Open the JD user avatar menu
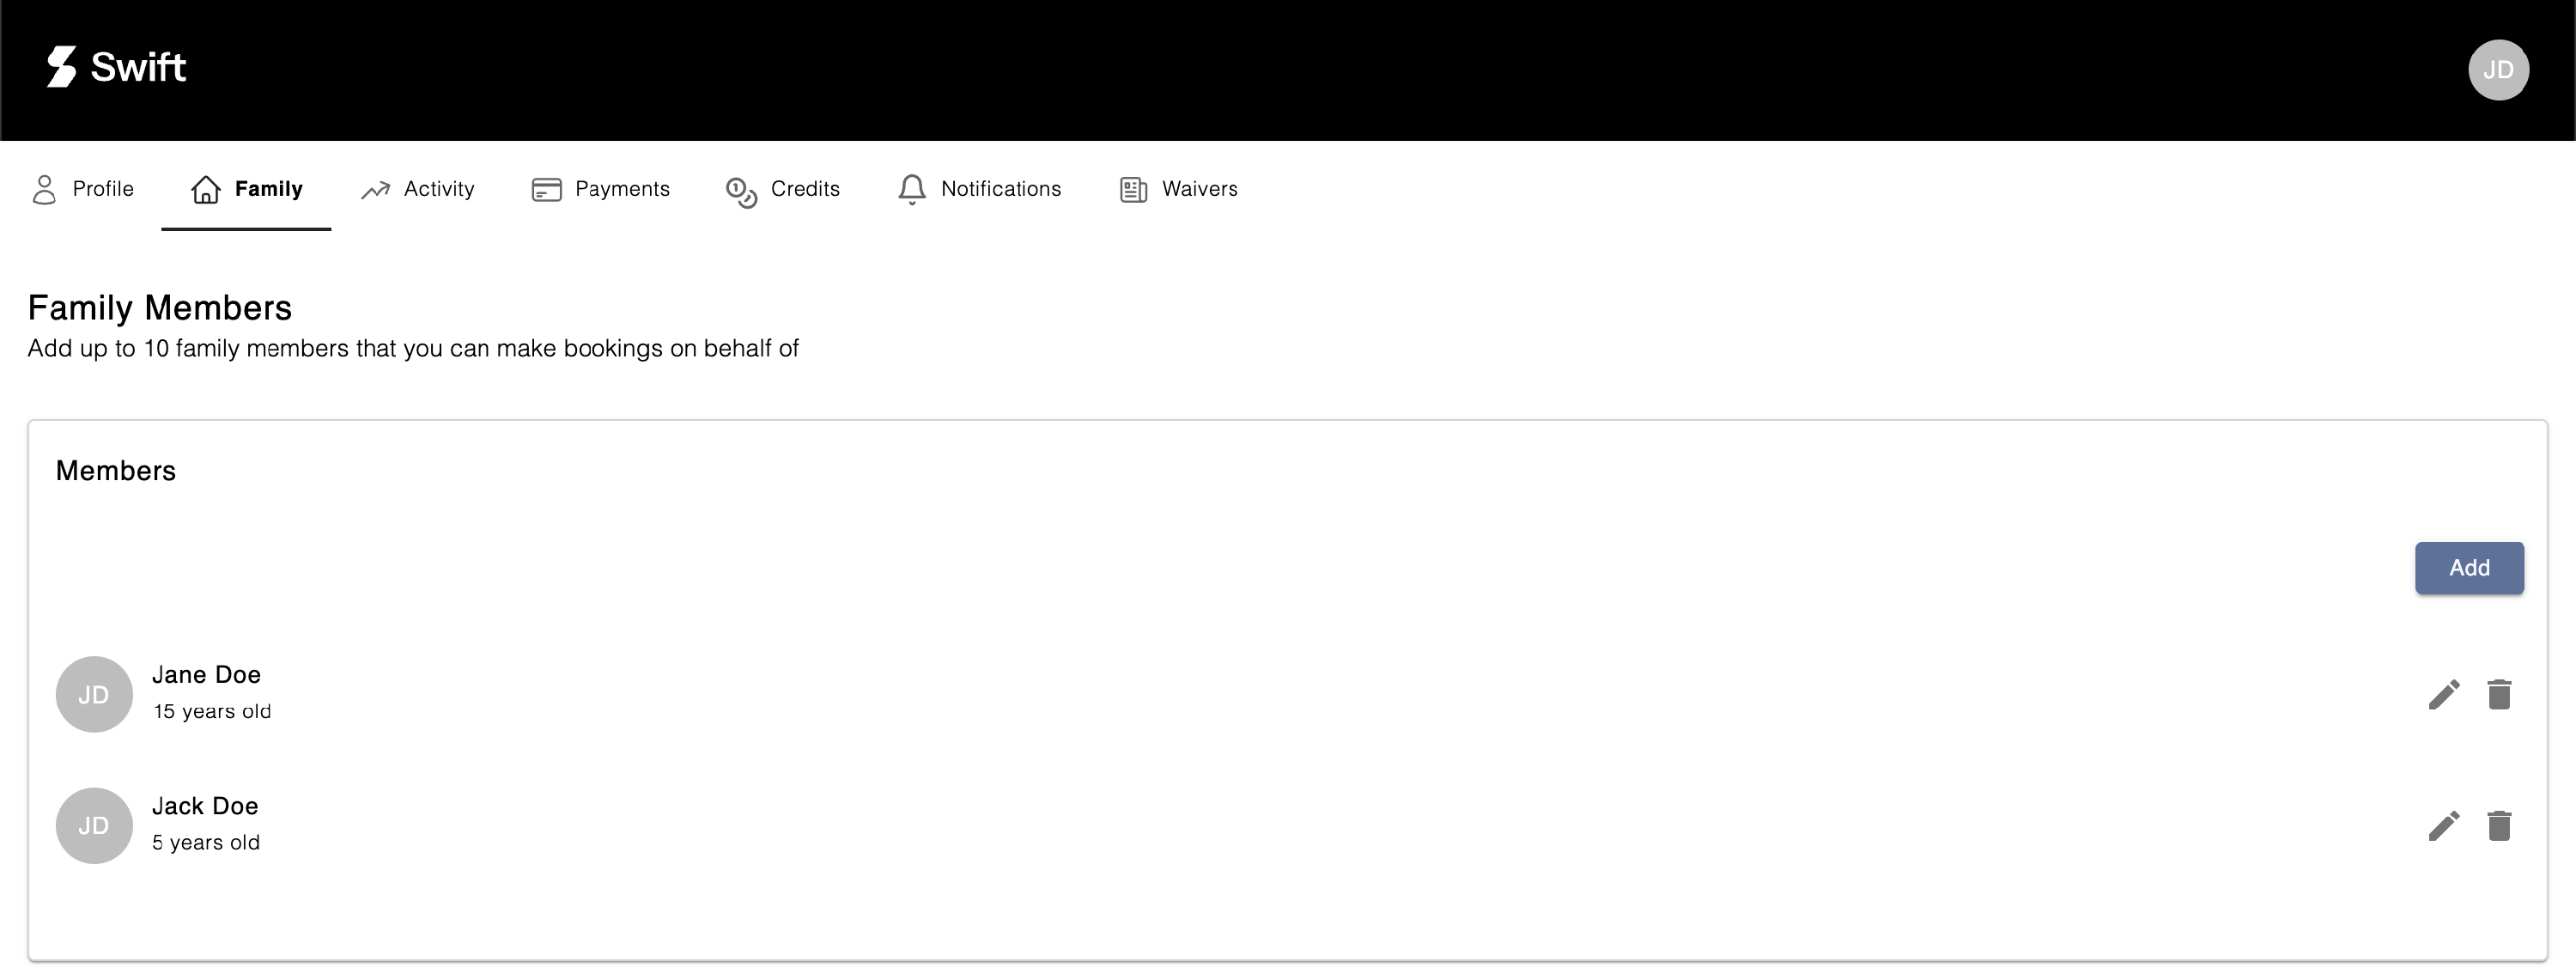 (x=2497, y=70)
